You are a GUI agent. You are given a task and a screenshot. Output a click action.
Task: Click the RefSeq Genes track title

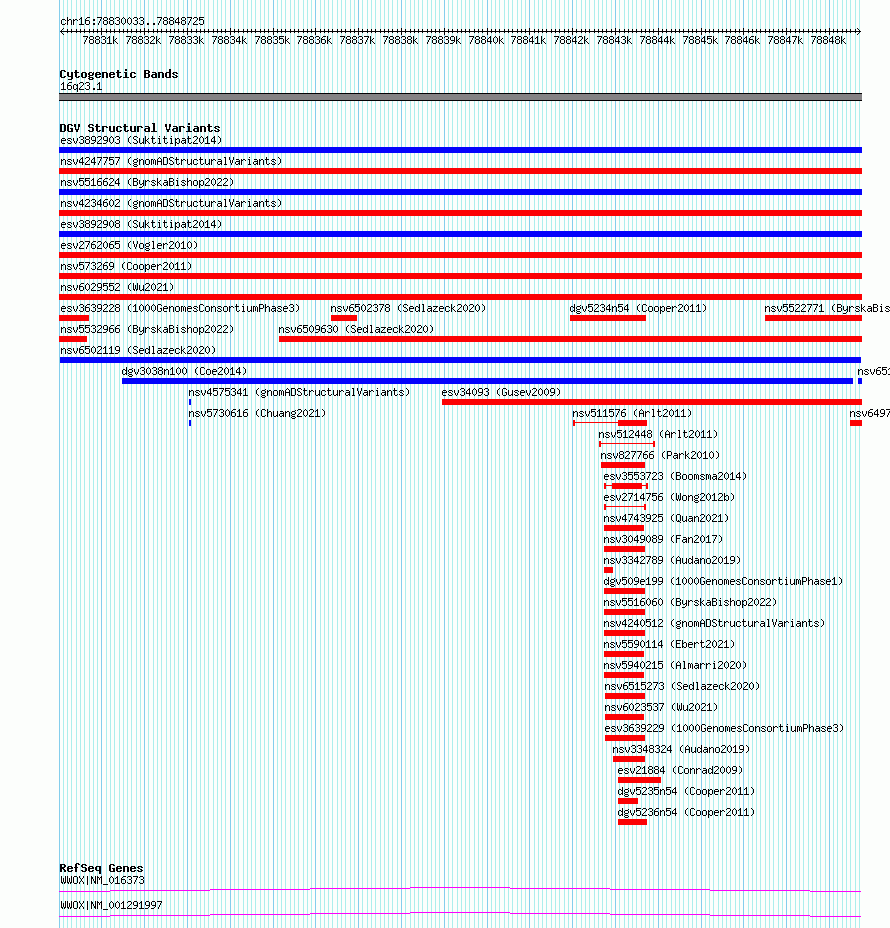pos(101,868)
